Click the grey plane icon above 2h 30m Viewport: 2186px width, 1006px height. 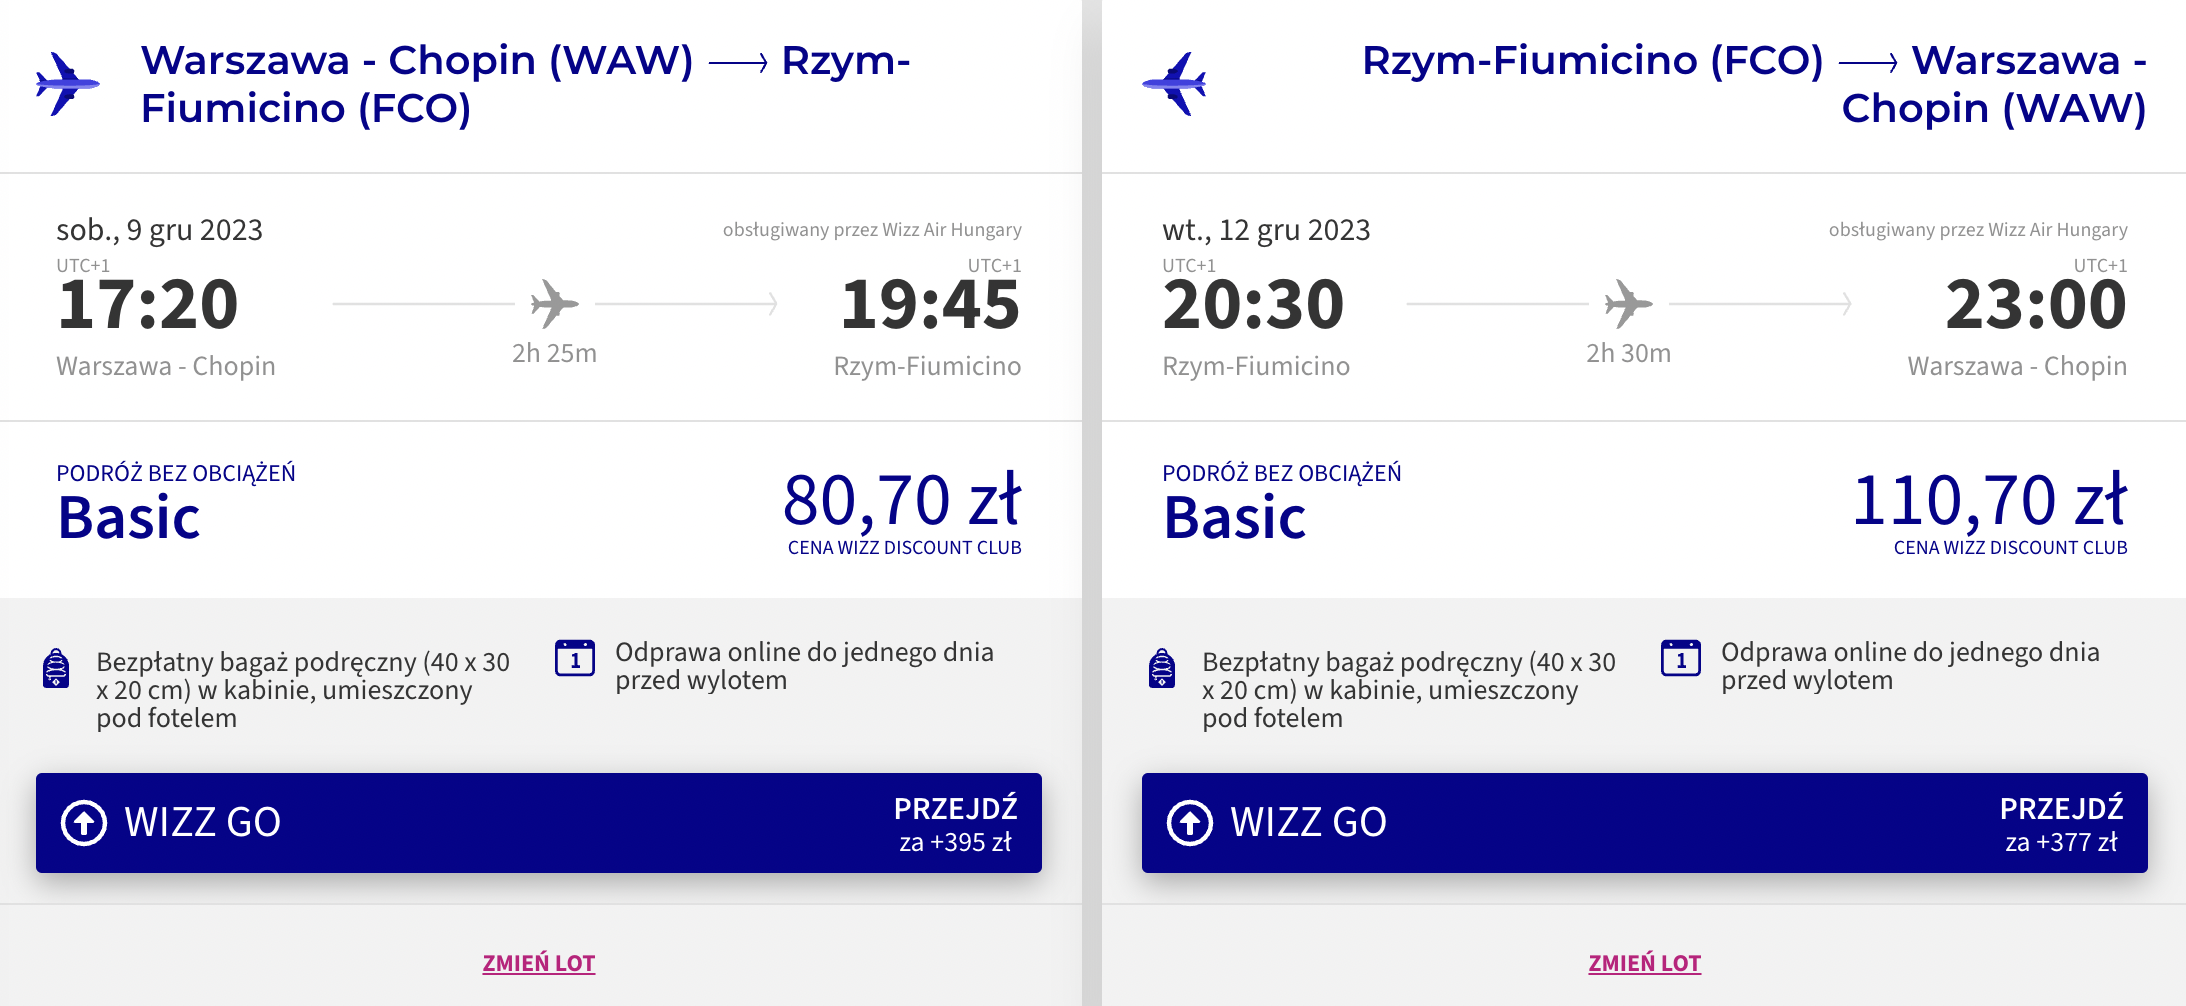point(1628,304)
